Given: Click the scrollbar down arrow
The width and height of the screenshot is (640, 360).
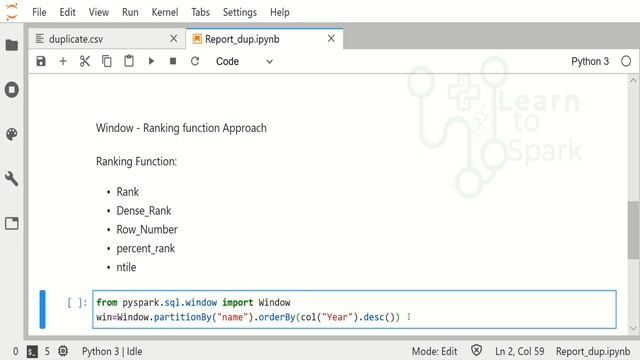Looking at the screenshot, I should coord(633,328).
